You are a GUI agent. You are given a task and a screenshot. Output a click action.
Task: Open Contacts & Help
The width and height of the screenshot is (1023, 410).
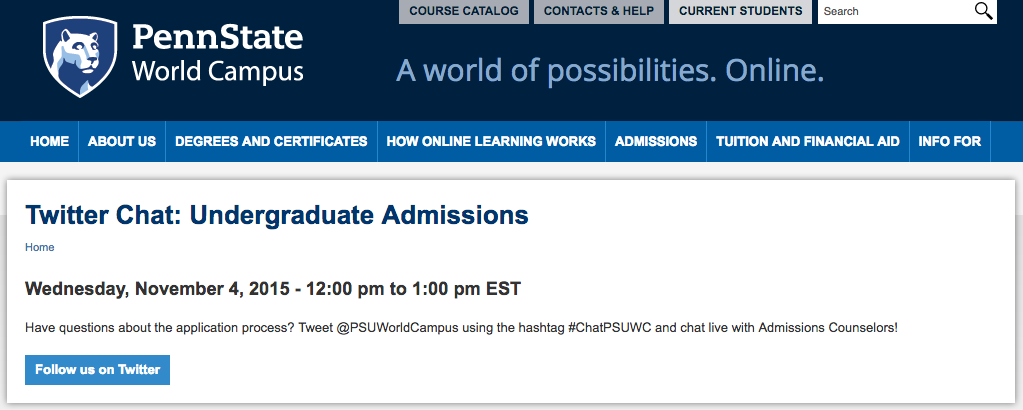tap(599, 11)
